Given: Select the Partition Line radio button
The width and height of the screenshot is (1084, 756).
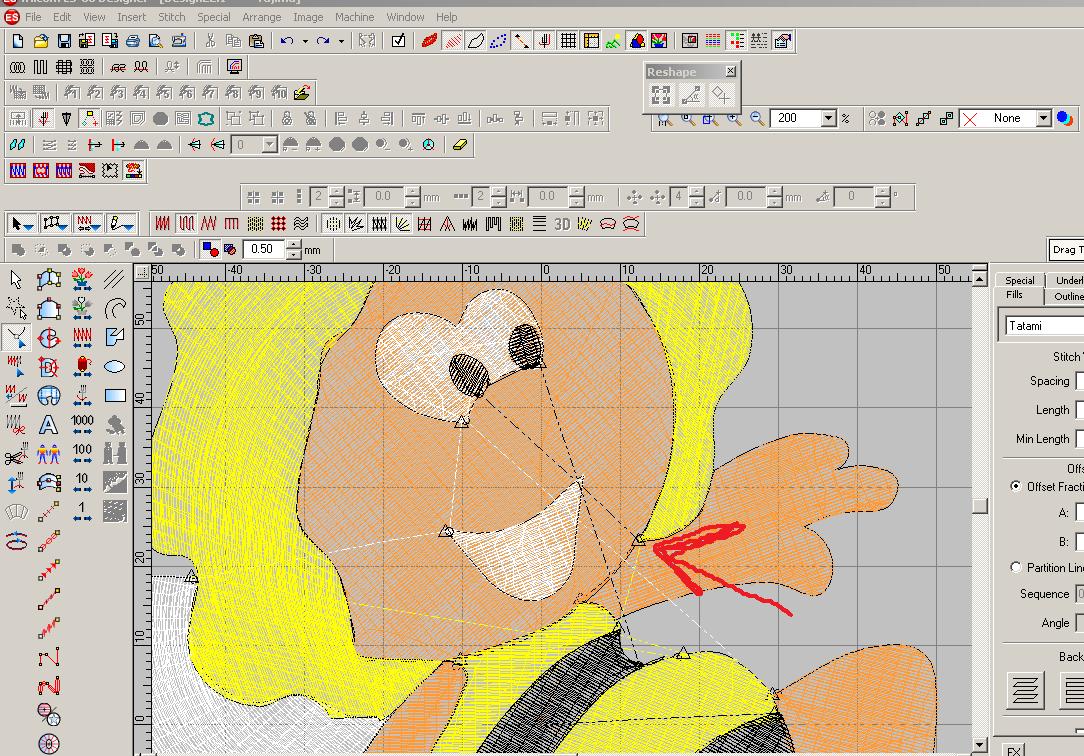Looking at the screenshot, I should tap(1016, 567).
